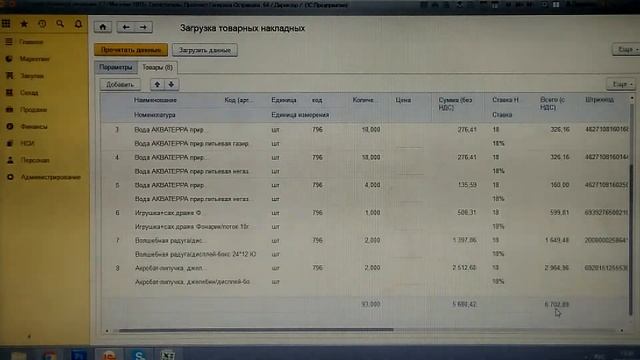This screenshot has height=360, width=640.
Task: Click the Сумма (без НДС) column header
Action: [x=456, y=104]
